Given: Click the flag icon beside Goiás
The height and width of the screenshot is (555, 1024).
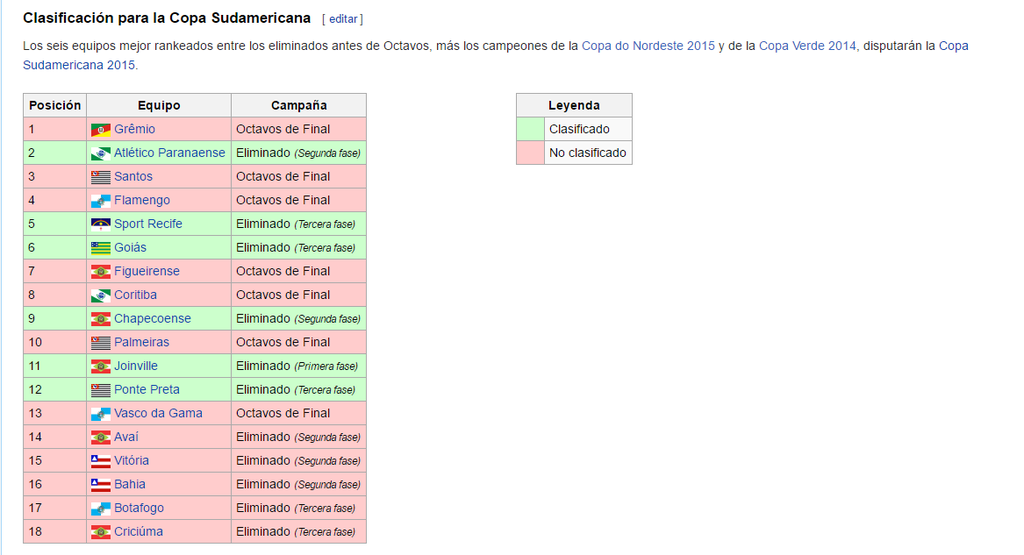Looking at the screenshot, I should 101,248.
